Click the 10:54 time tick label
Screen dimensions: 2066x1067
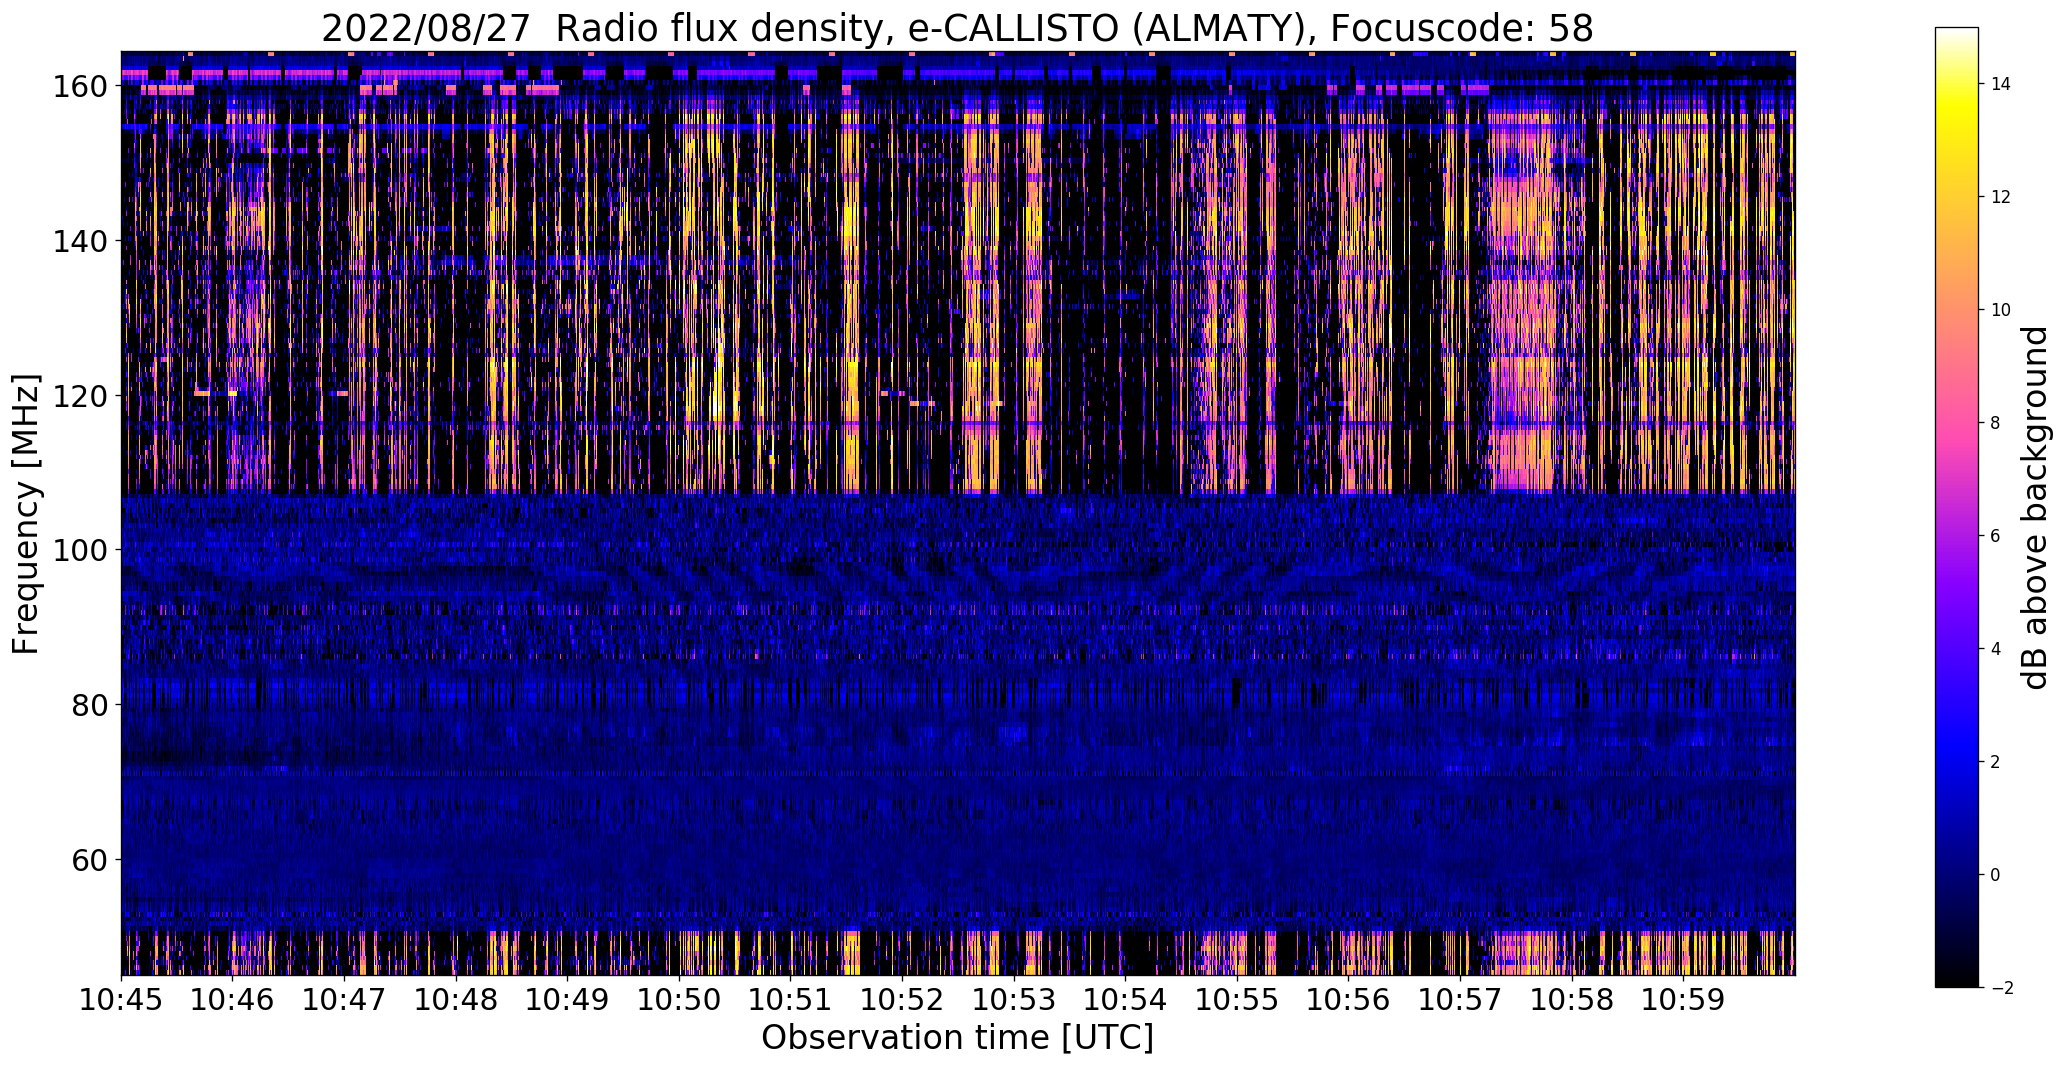click(1125, 999)
